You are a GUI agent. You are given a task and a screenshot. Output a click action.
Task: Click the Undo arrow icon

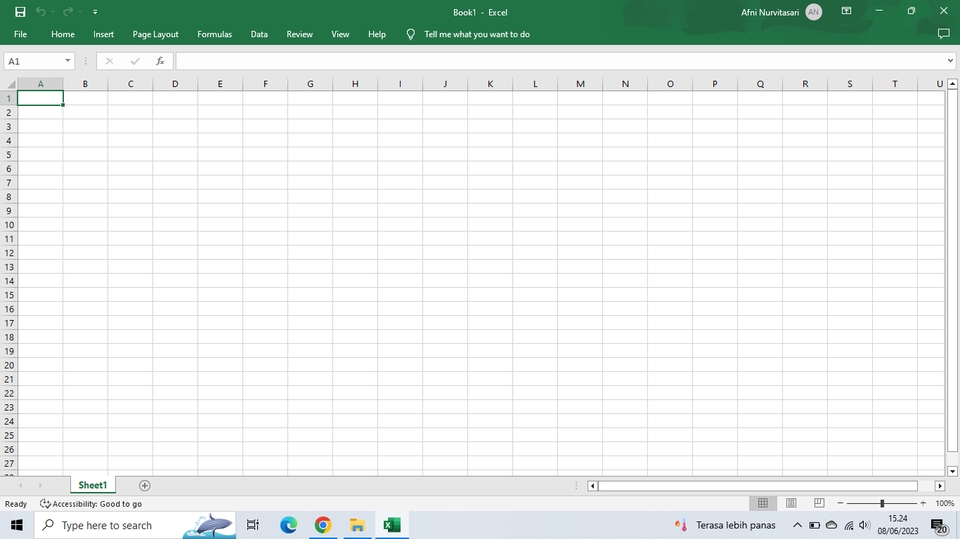pyautogui.click(x=40, y=12)
